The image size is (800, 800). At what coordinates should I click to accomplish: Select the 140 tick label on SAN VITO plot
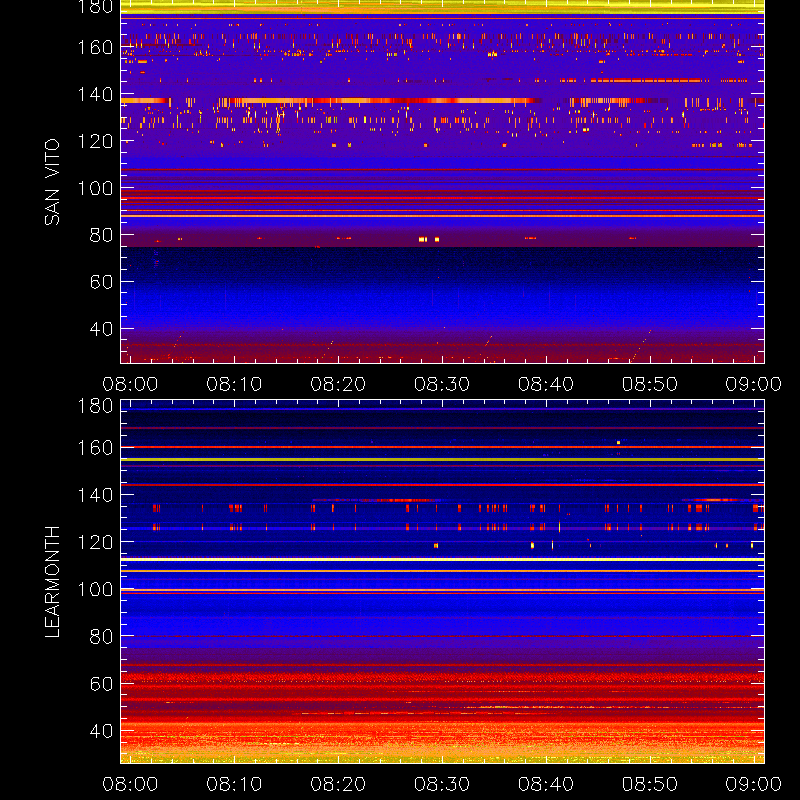(x=95, y=94)
